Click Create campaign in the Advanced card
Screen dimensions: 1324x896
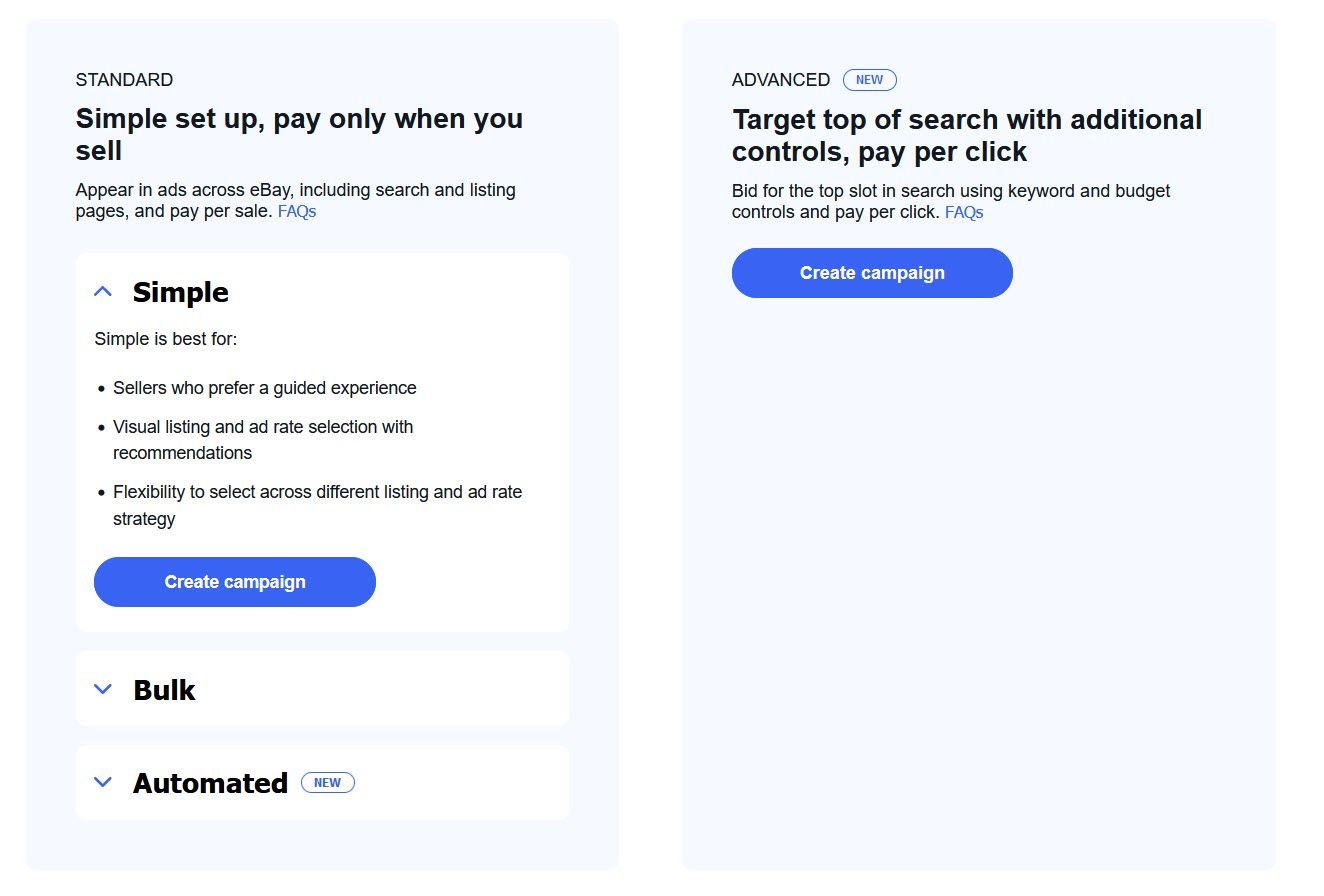tap(871, 272)
